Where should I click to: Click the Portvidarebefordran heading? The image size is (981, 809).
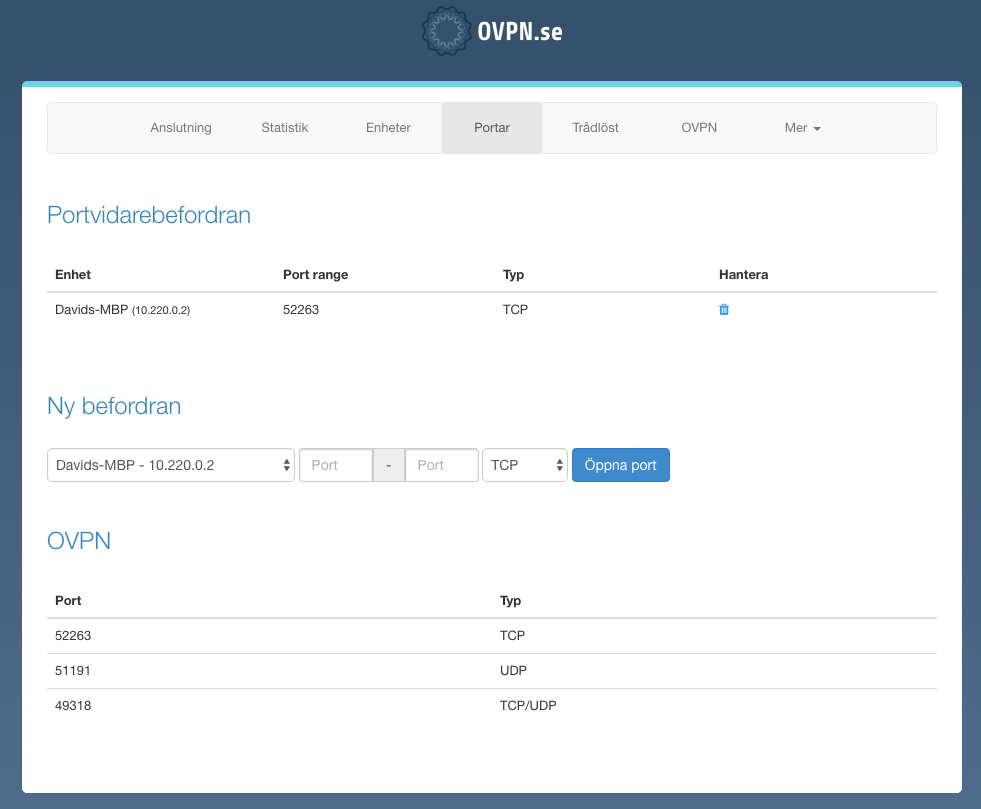[x=149, y=215]
